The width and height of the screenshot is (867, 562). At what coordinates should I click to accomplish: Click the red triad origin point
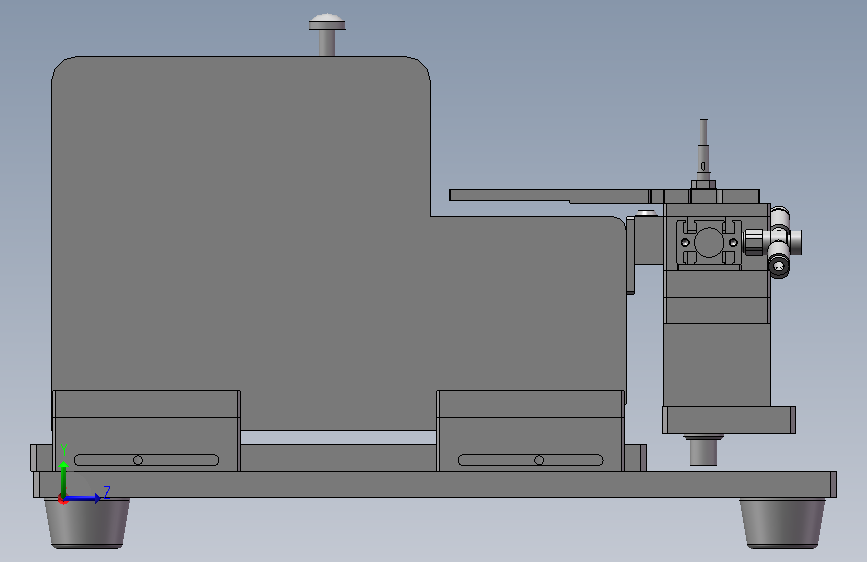[x=62, y=499]
